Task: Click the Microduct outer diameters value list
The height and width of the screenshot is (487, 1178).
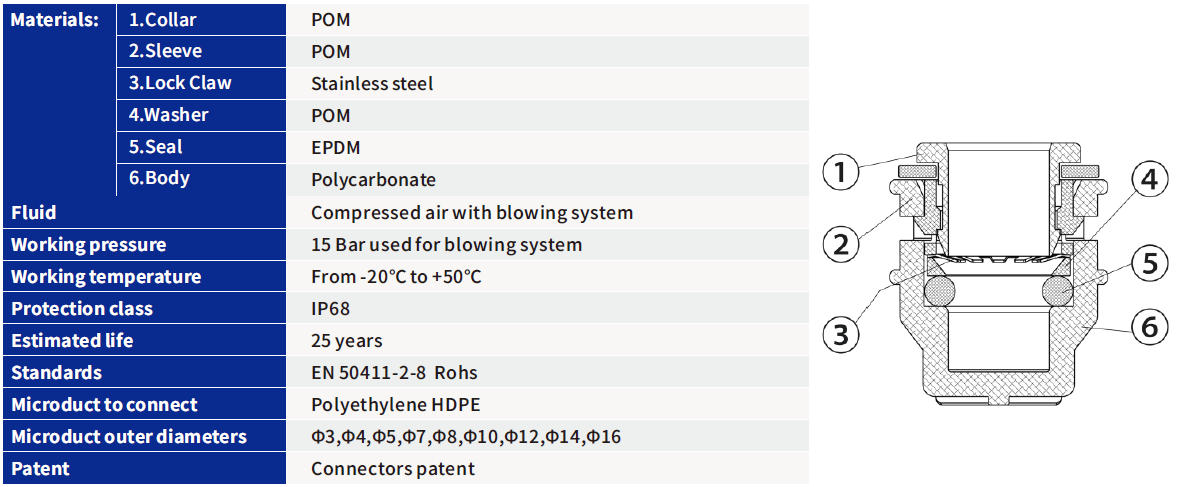Action: click(x=466, y=437)
